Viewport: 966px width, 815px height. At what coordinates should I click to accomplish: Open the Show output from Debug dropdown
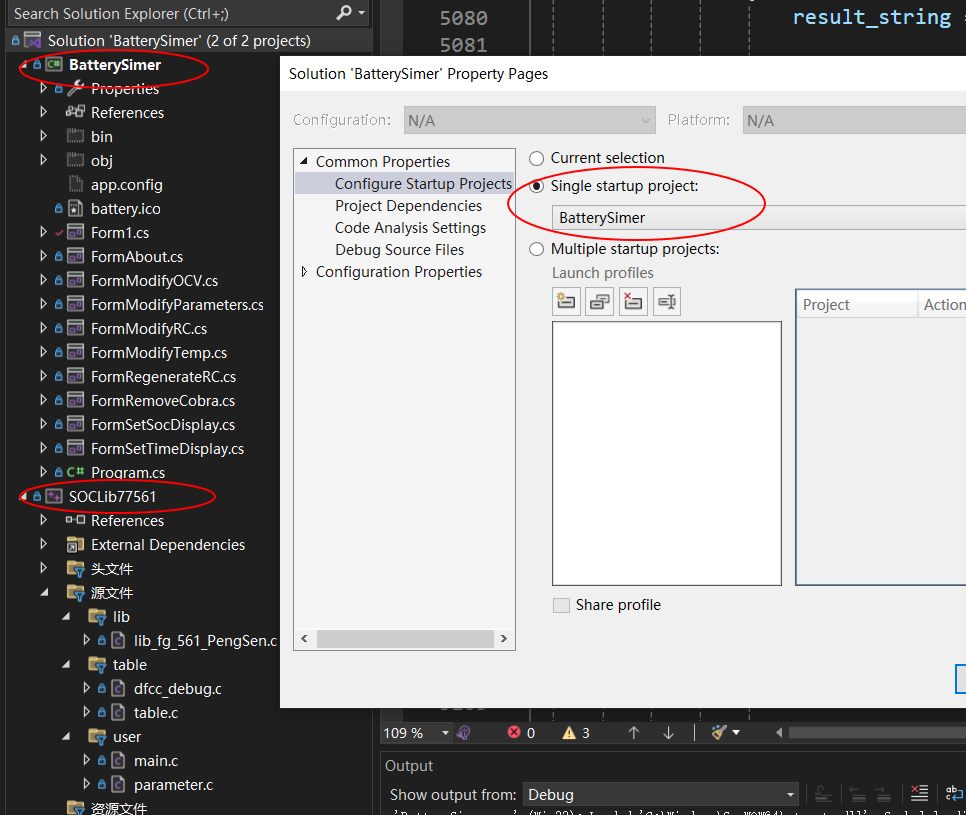pos(660,795)
